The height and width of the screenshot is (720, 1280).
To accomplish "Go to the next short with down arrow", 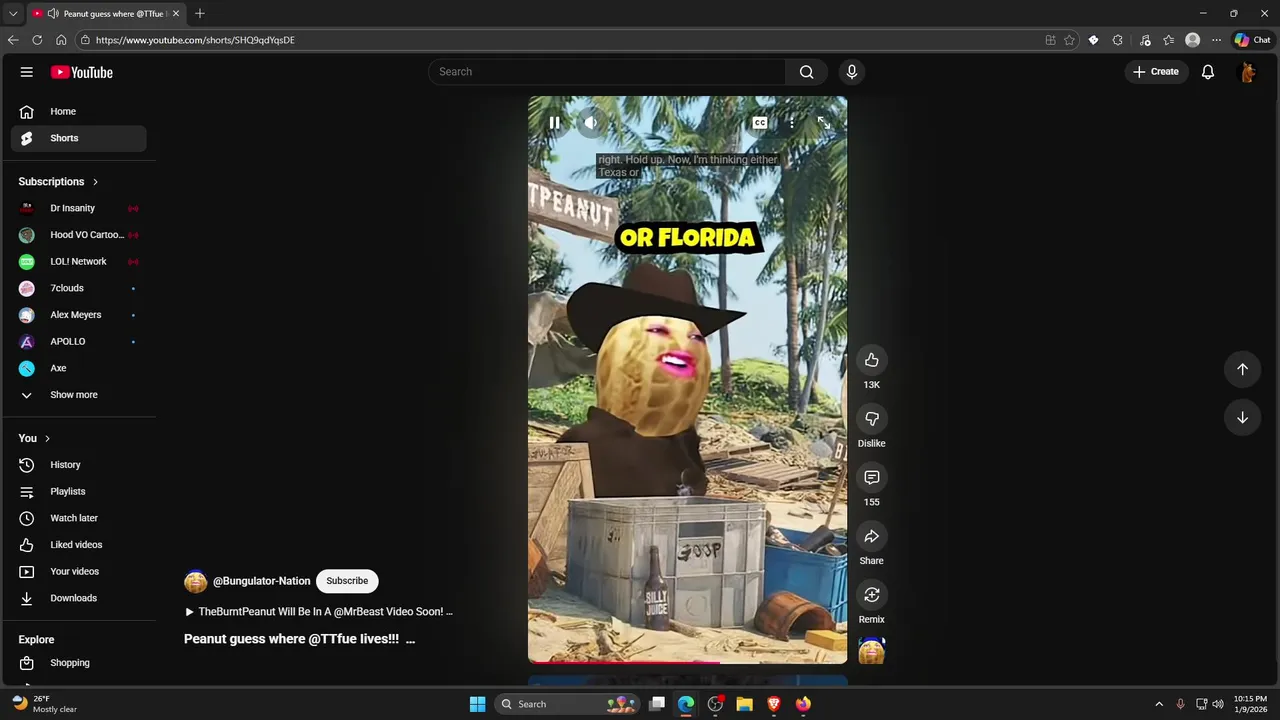I will [1242, 418].
